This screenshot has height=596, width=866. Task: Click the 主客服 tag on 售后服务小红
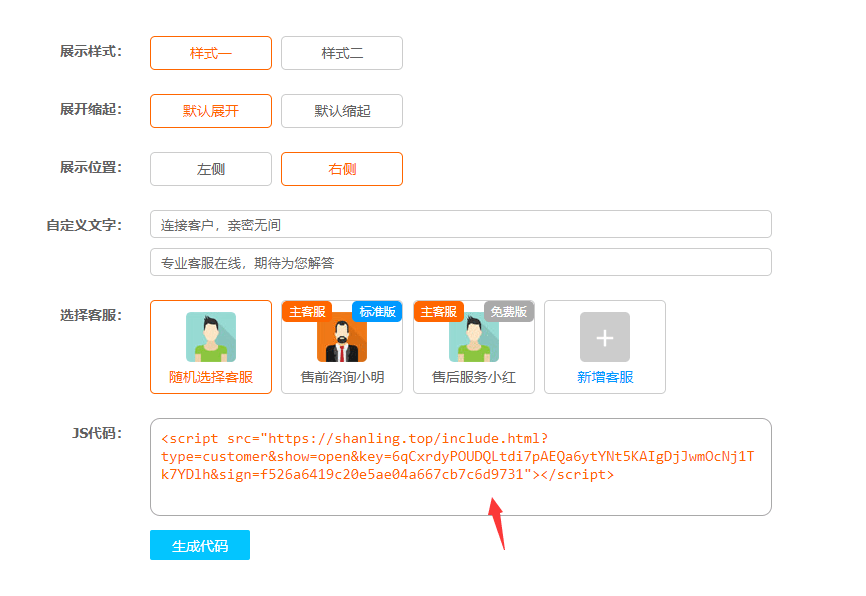(x=439, y=312)
